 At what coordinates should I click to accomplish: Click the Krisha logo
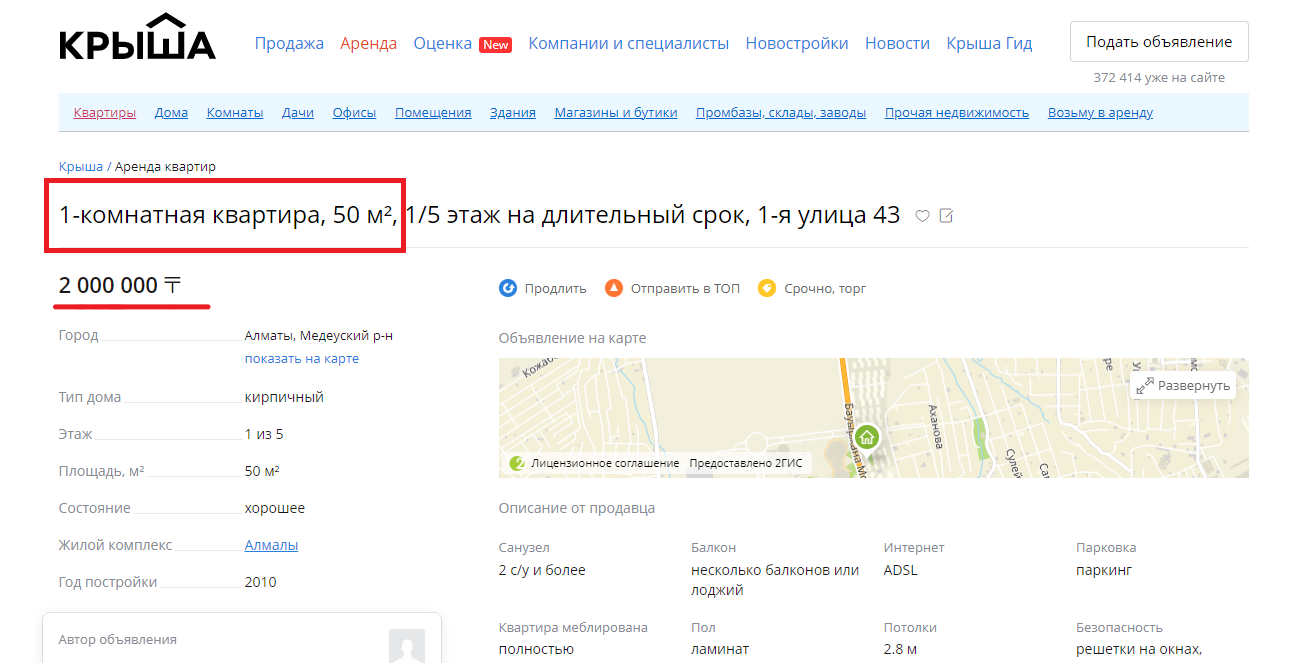coord(137,40)
